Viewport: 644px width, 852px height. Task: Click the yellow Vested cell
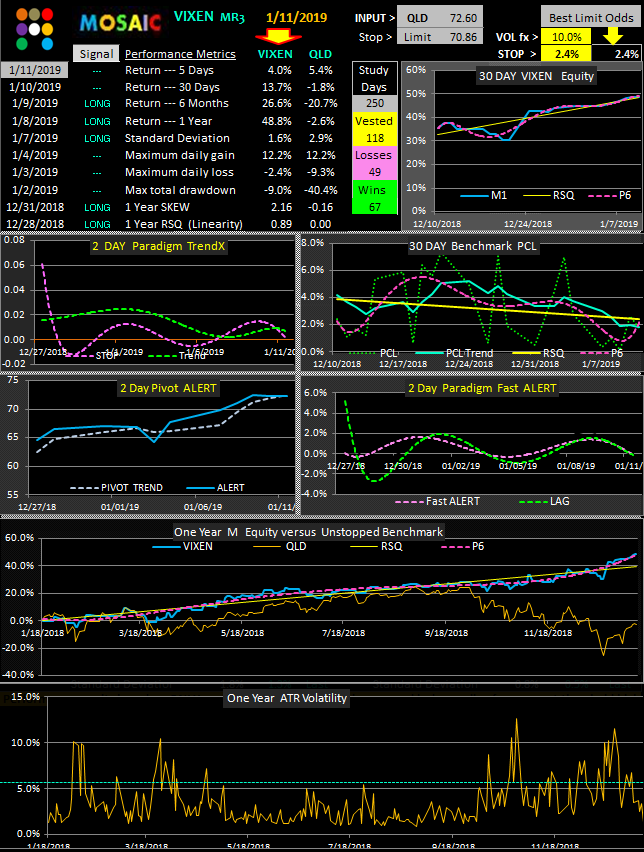[374, 121]
